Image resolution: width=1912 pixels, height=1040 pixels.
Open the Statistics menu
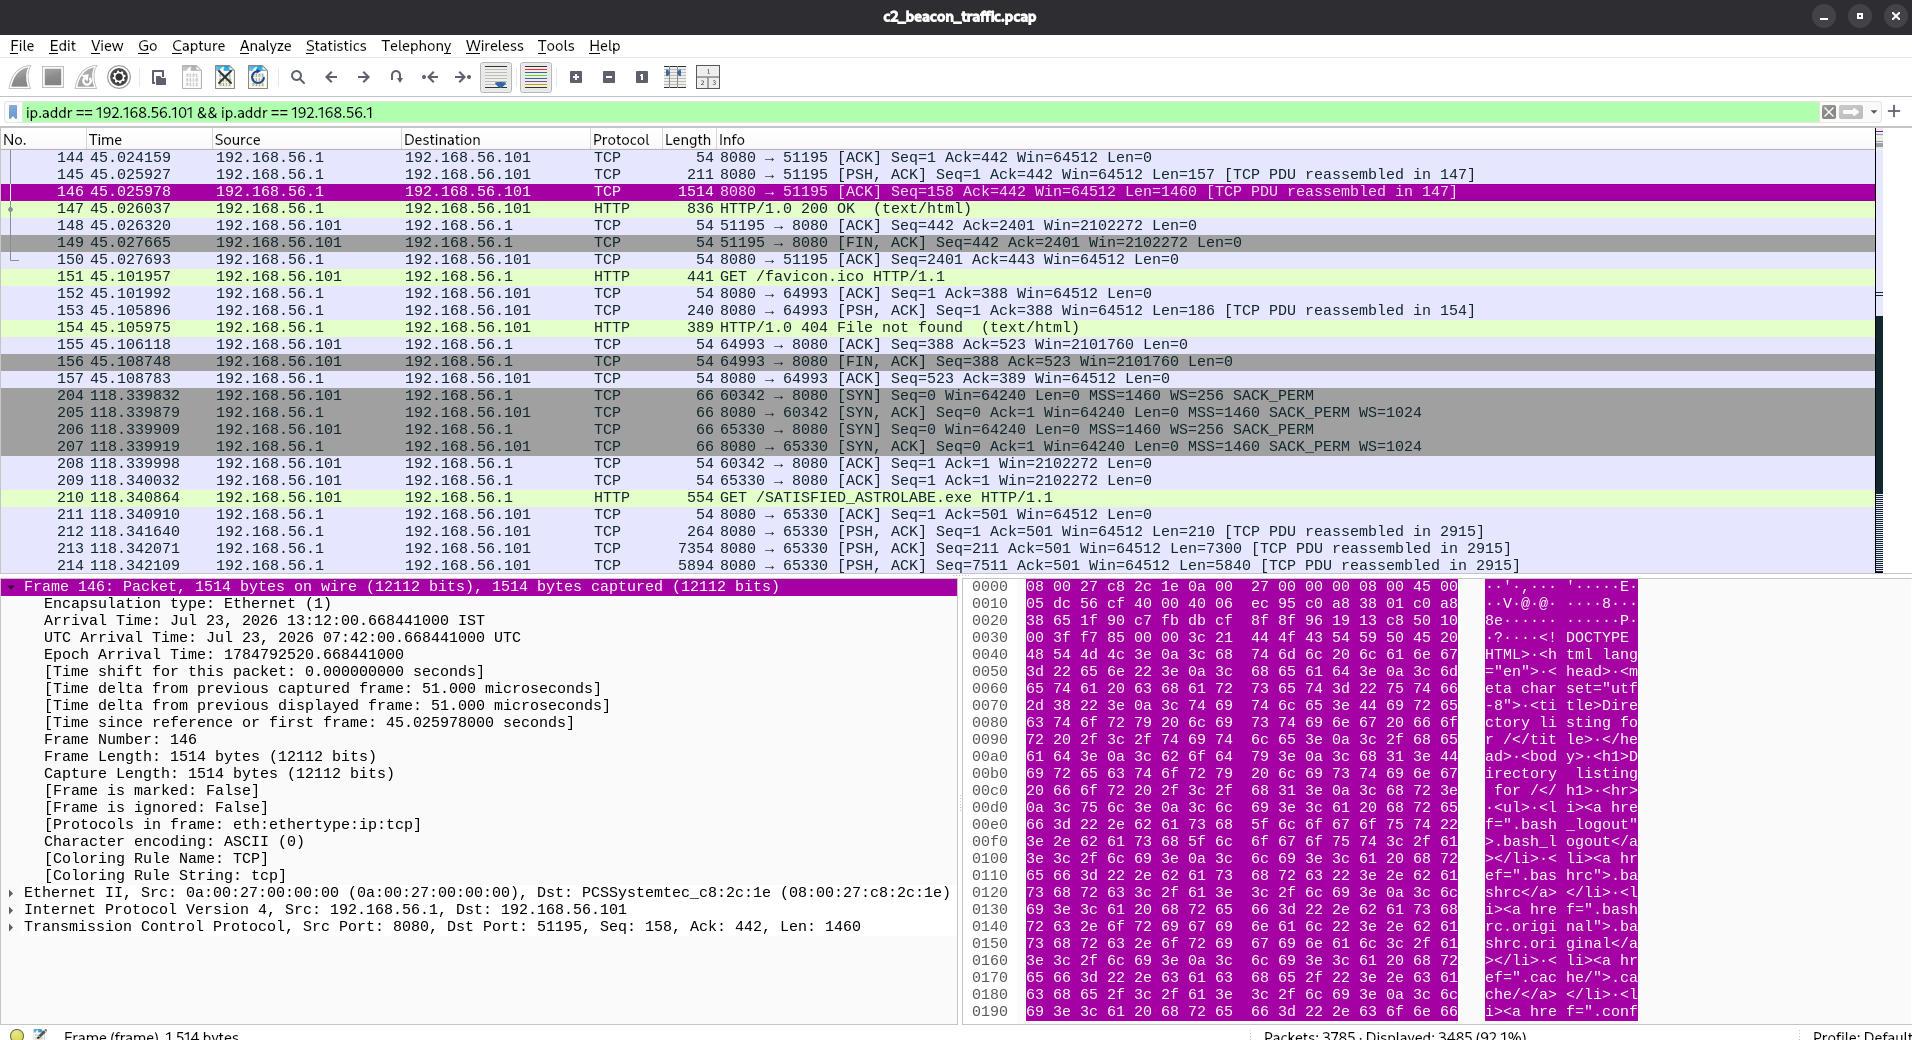(336, 46)
